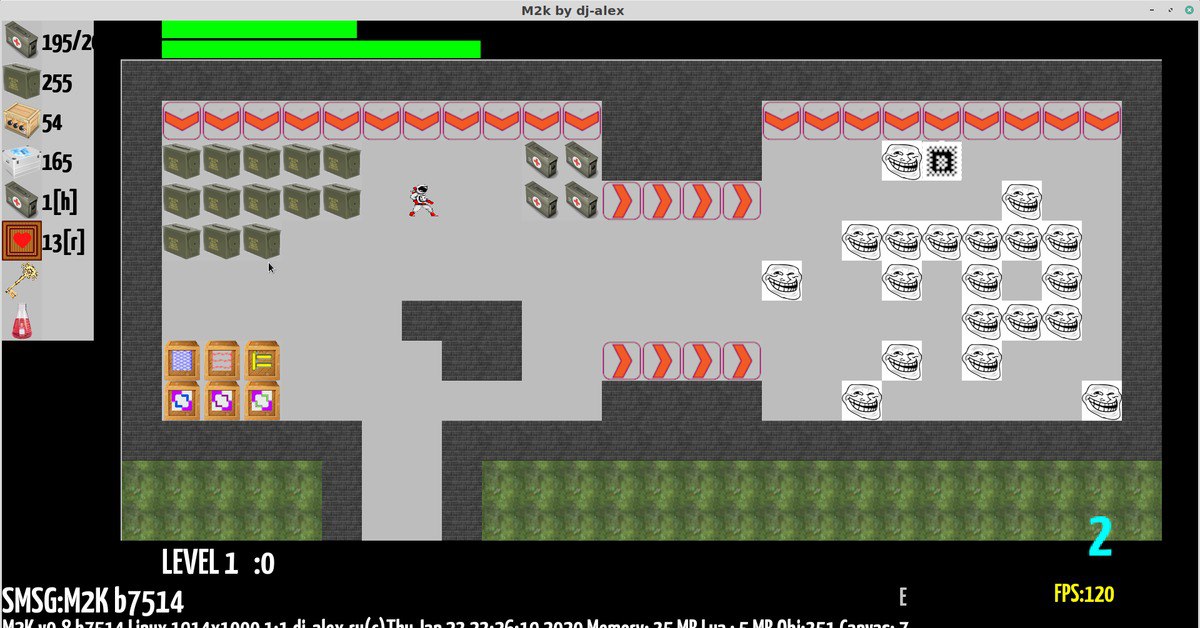This screenshot has height=628, width=1200.
Task: Grab the bottom-right medkit box in the group of four
Action: coord(582,200)
